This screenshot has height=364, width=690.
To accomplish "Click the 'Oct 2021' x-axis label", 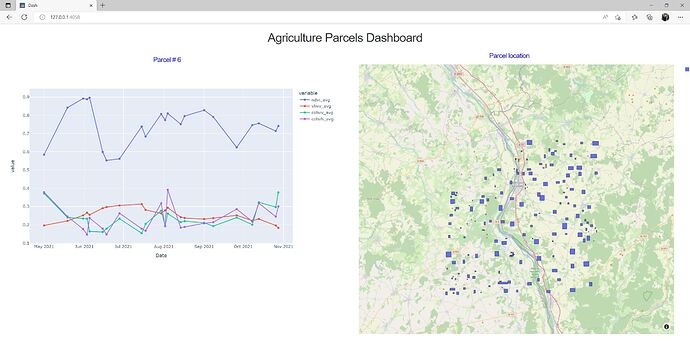I will pos(243,246).
